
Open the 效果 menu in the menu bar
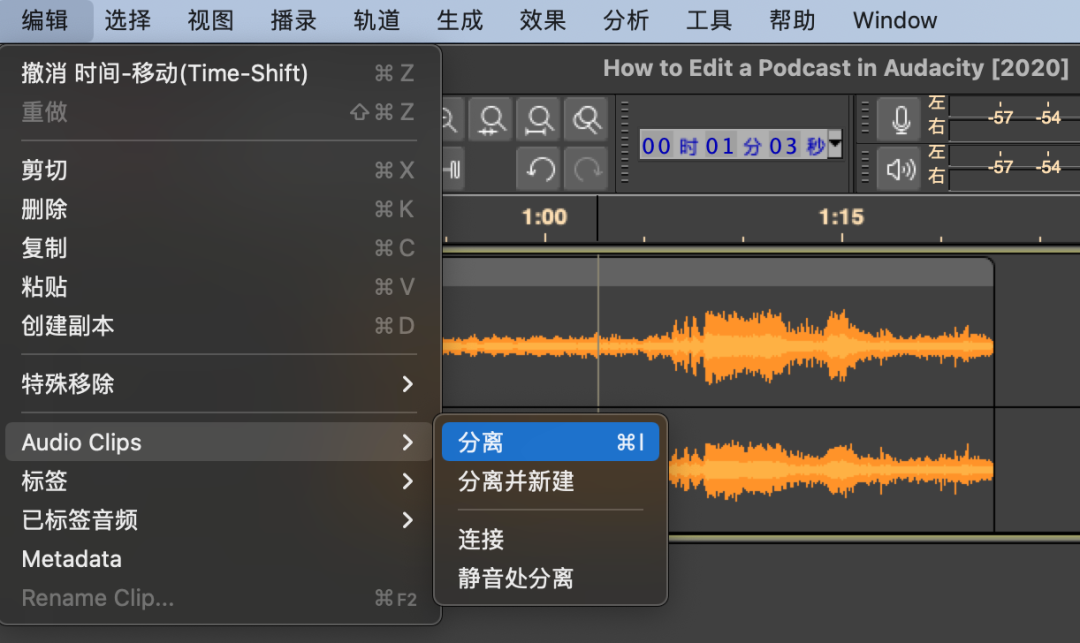543,20
